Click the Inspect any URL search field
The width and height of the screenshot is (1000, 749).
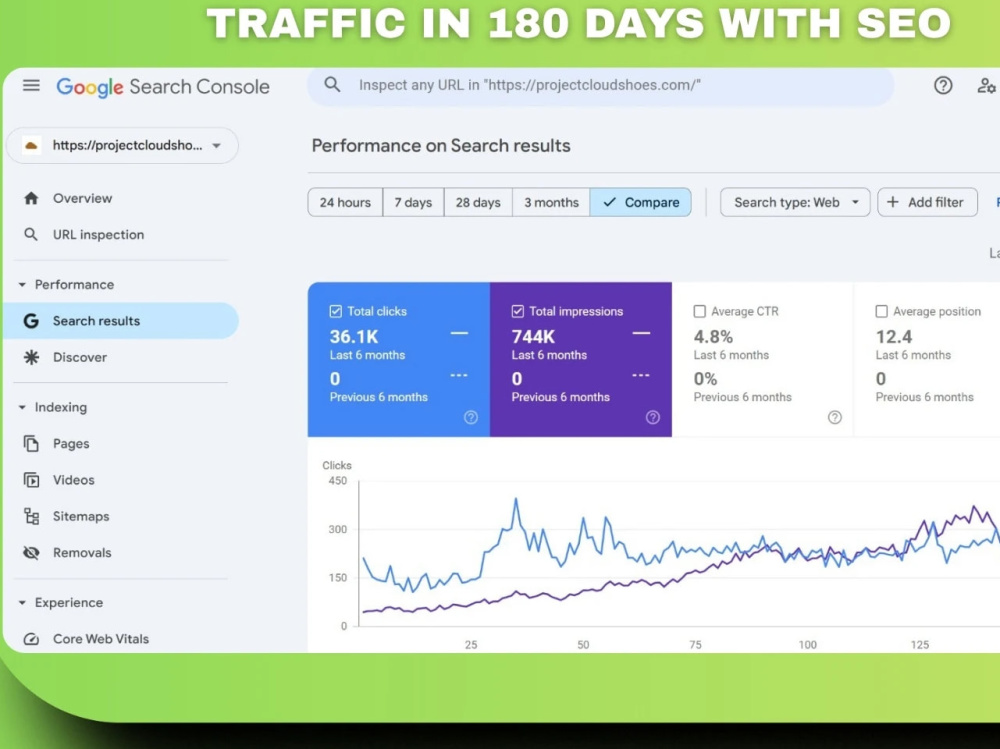[600, 85]
